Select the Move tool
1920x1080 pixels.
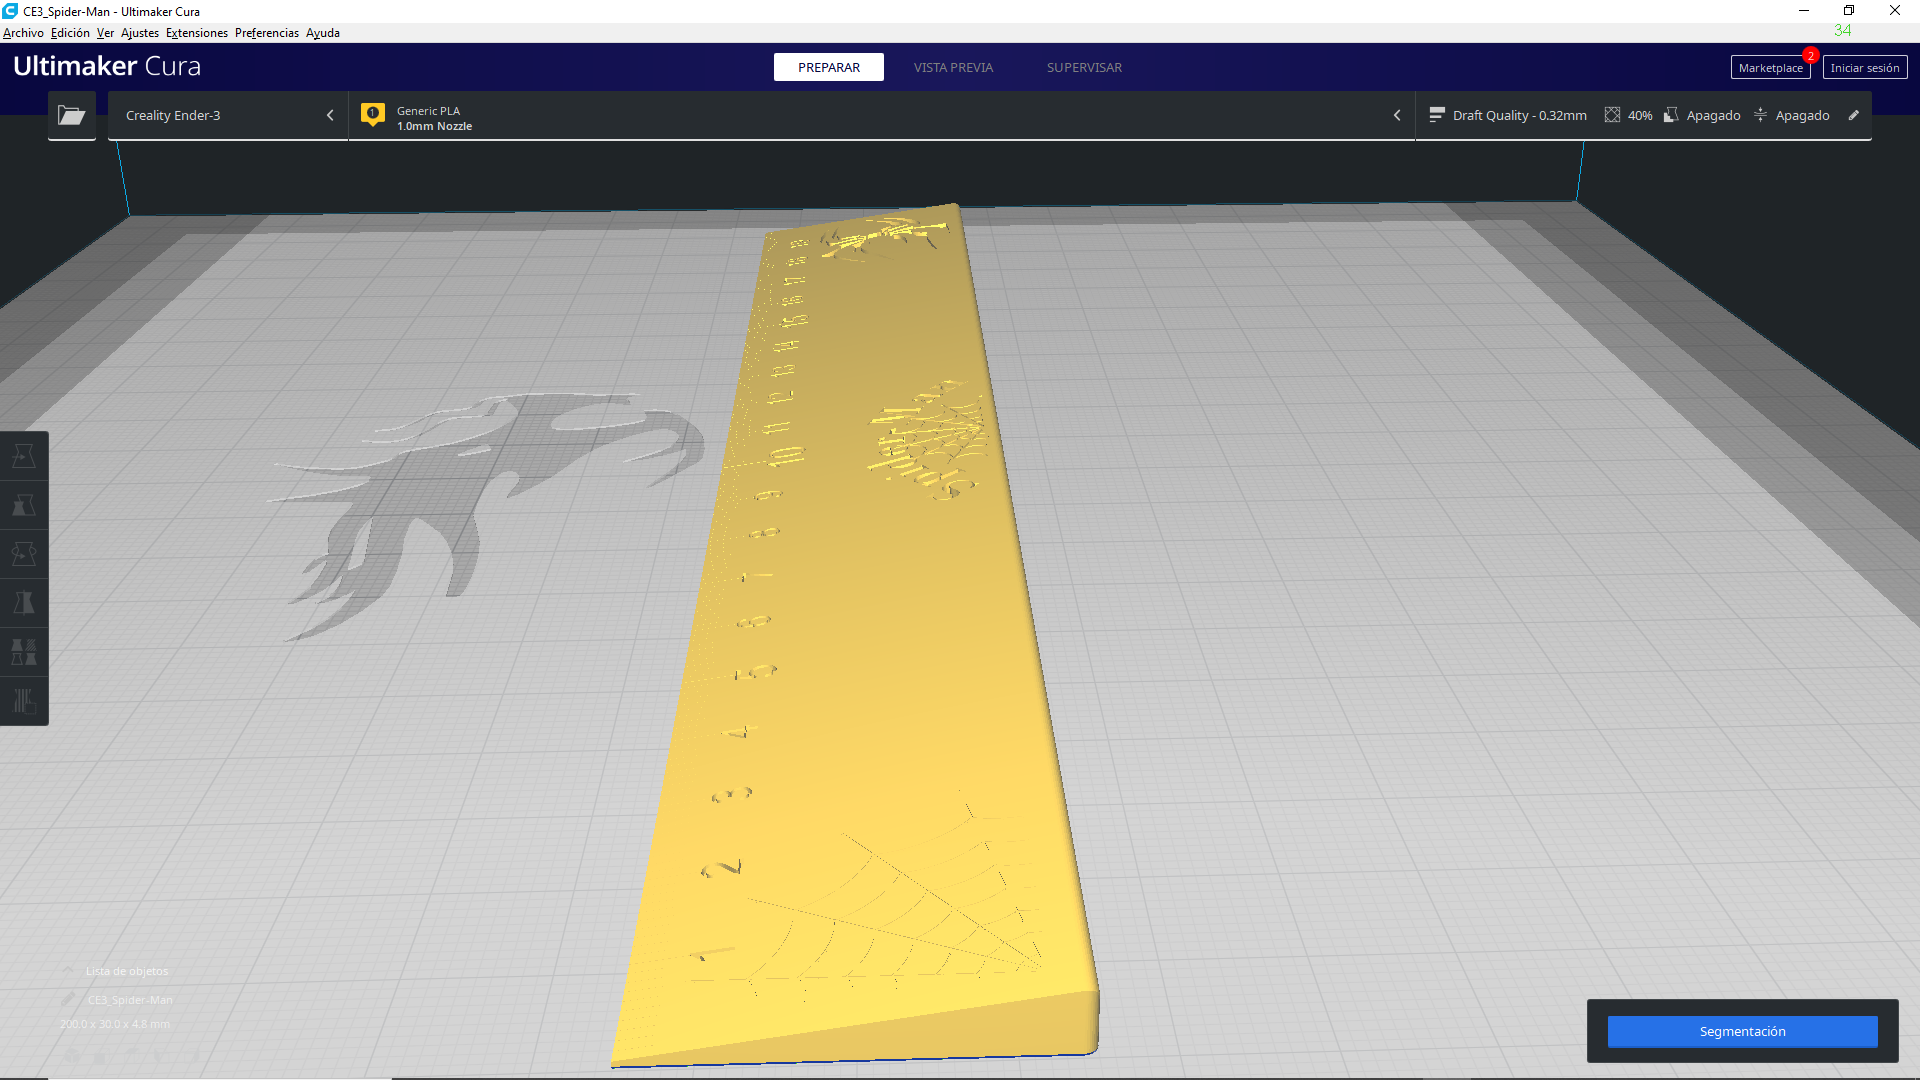(24, 456)
